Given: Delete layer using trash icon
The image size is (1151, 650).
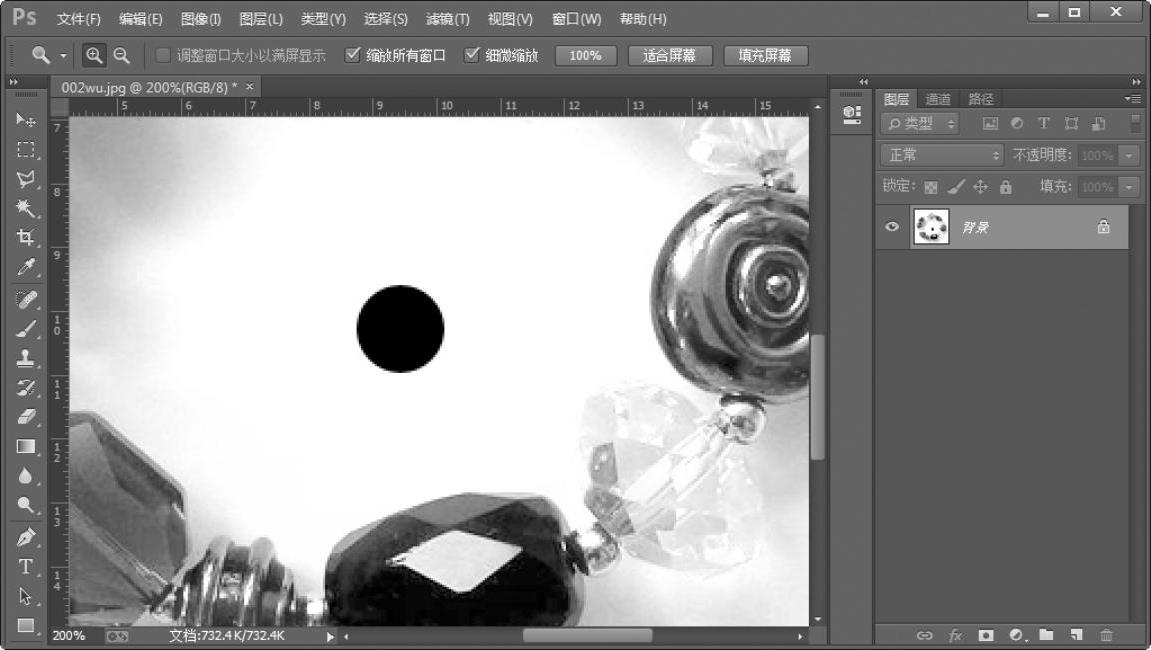Looking at the screenshot, I should (1106, 635).
